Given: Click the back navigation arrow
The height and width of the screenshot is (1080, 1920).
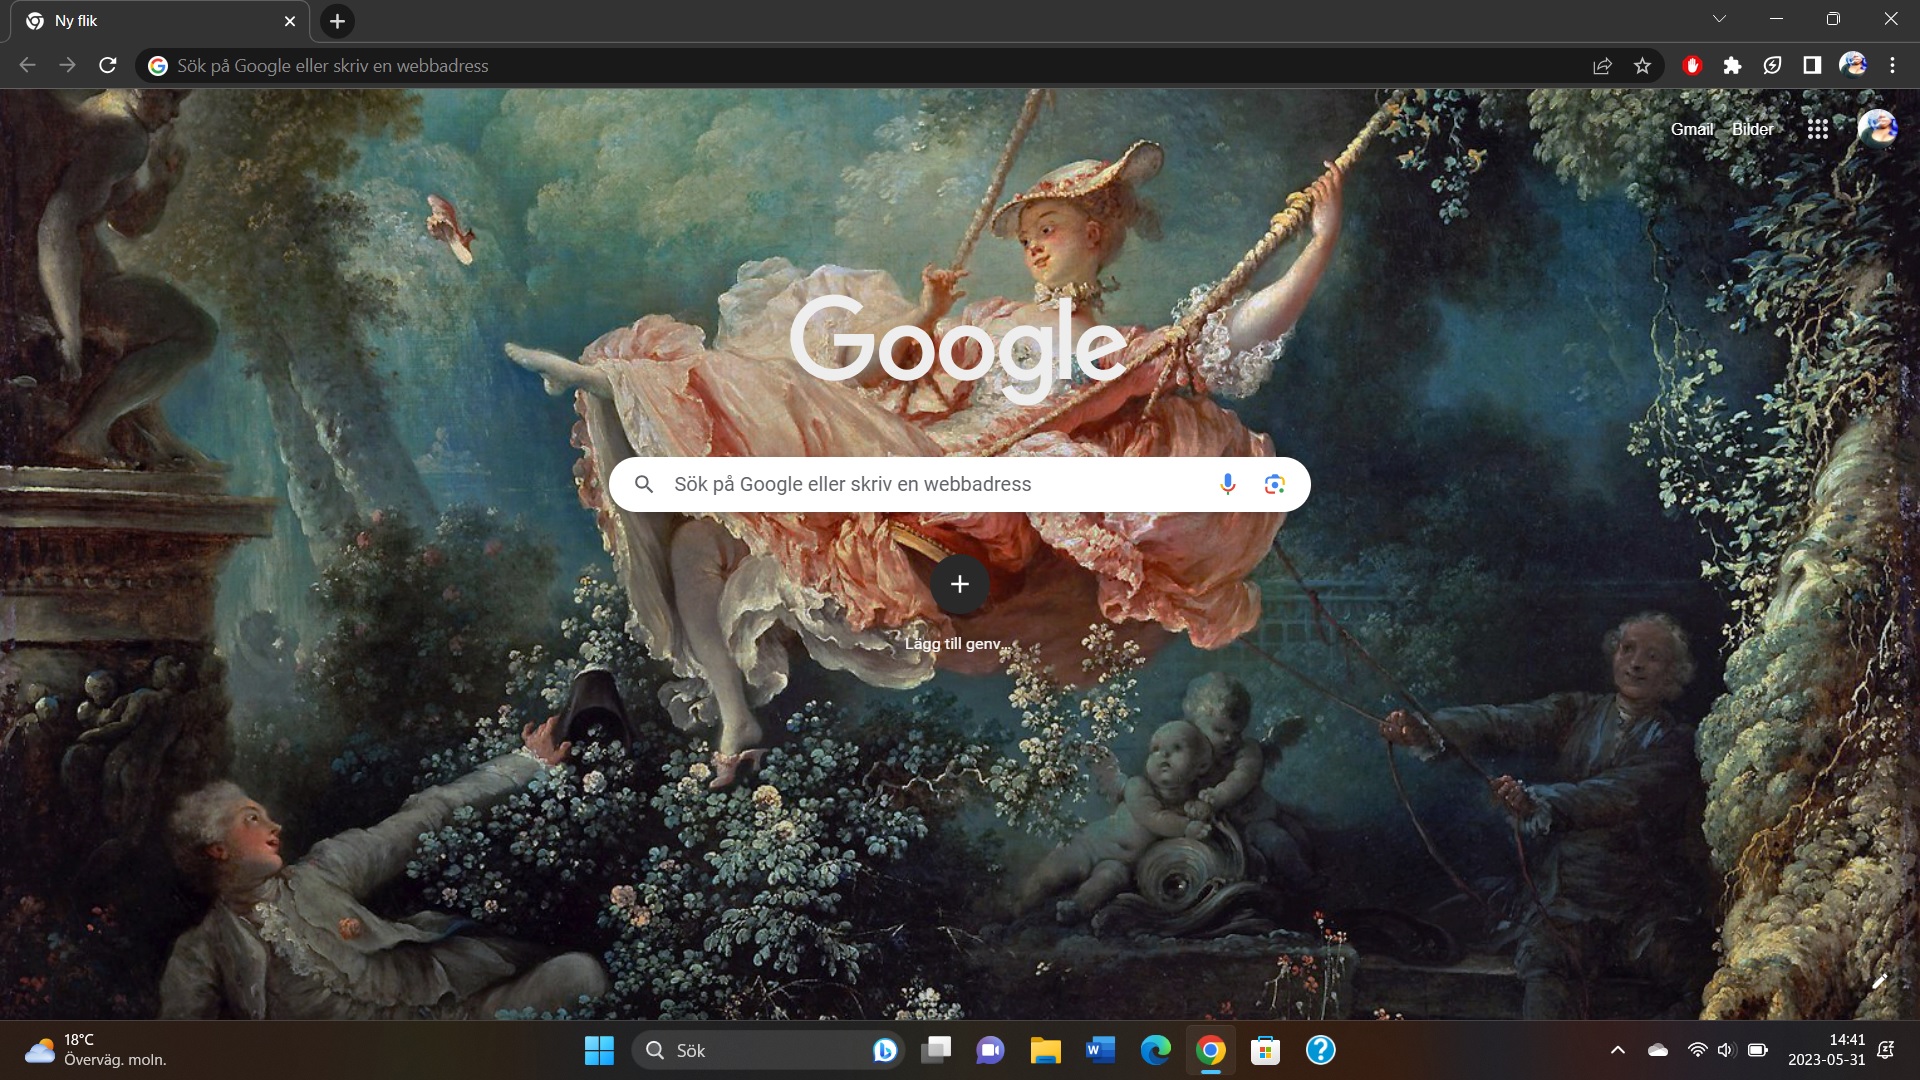Looking at the screenshot, I should click(27, 65).
